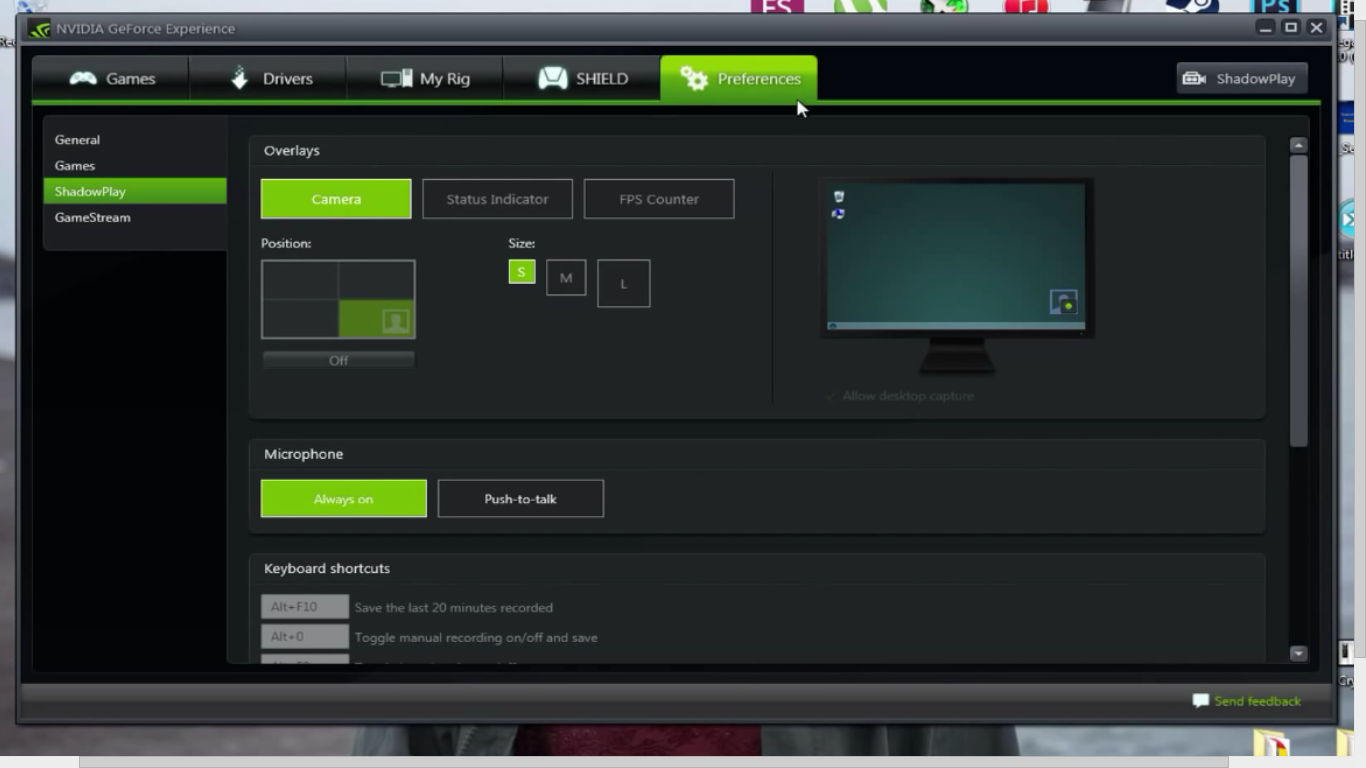Close the GeForce Experience window
1366x768 pixels.
(1316, 28)
